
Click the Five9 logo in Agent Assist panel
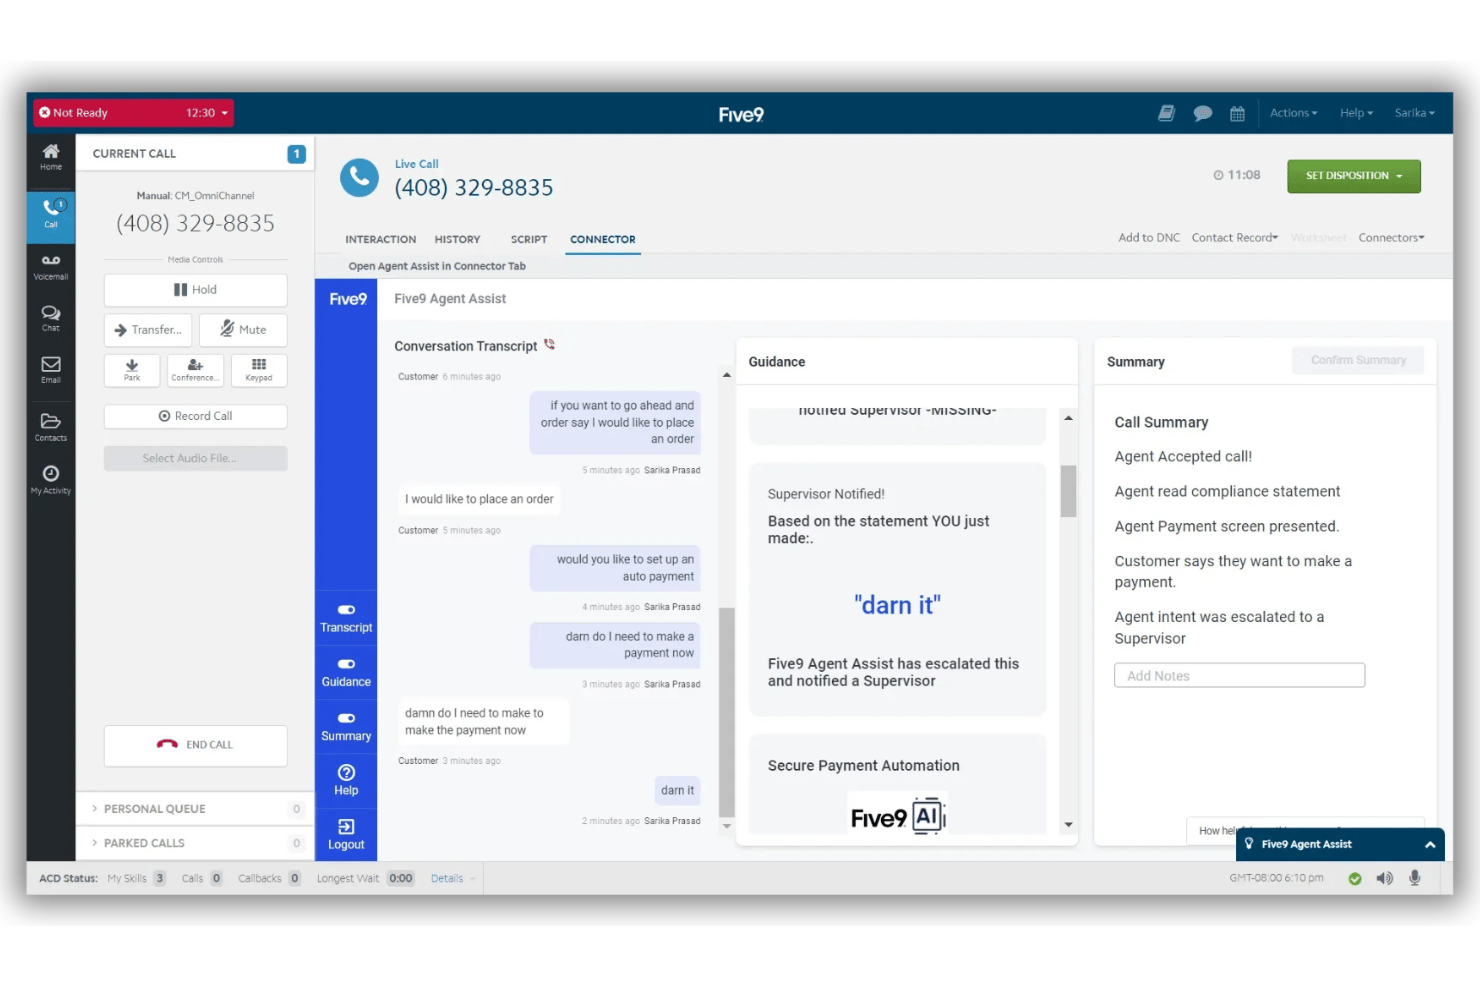(x=347, y=299)
